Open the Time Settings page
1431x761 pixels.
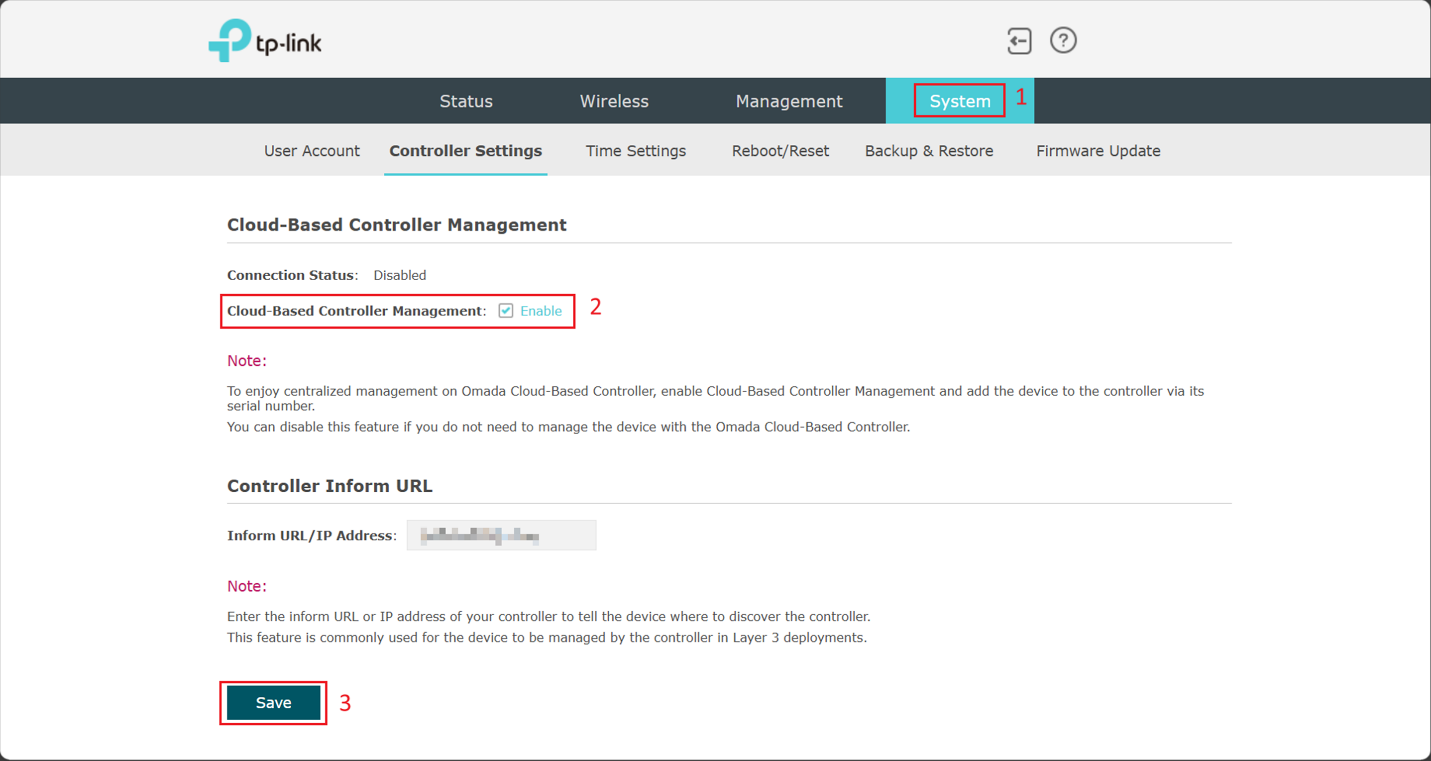click(x=636, y=151)
